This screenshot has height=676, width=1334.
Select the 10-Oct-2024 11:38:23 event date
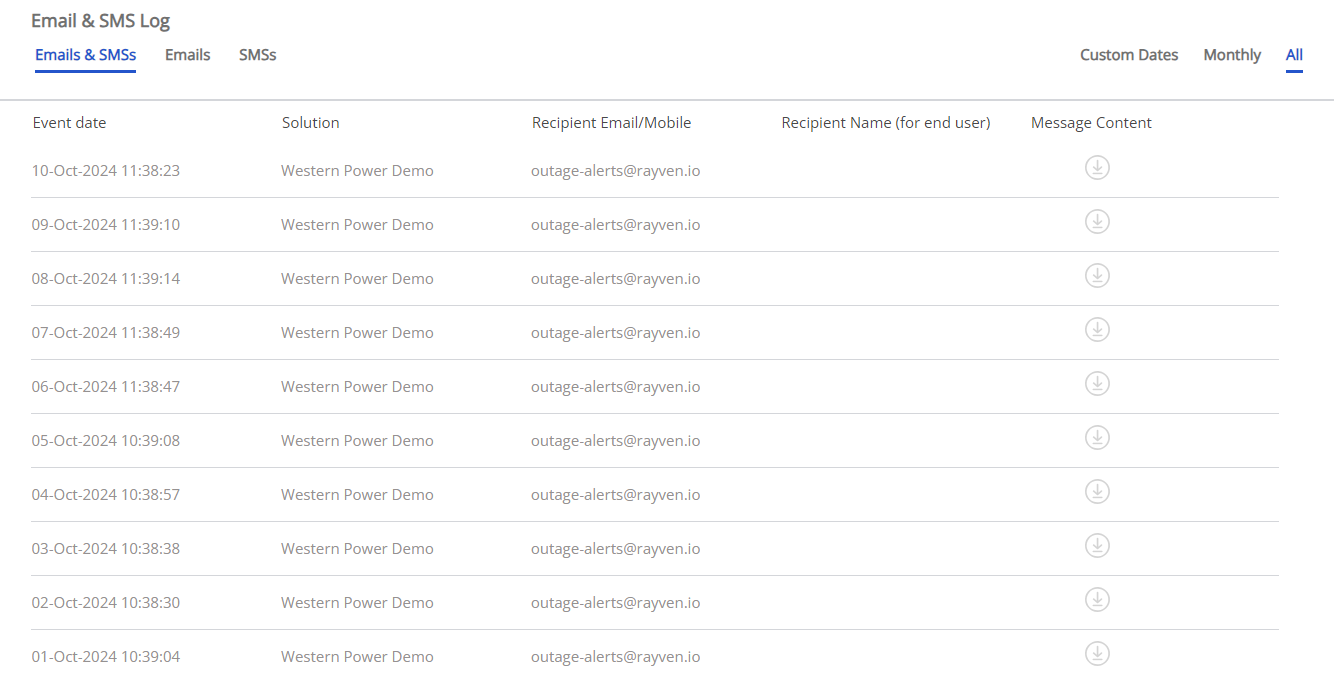click(x=106, y=171)
